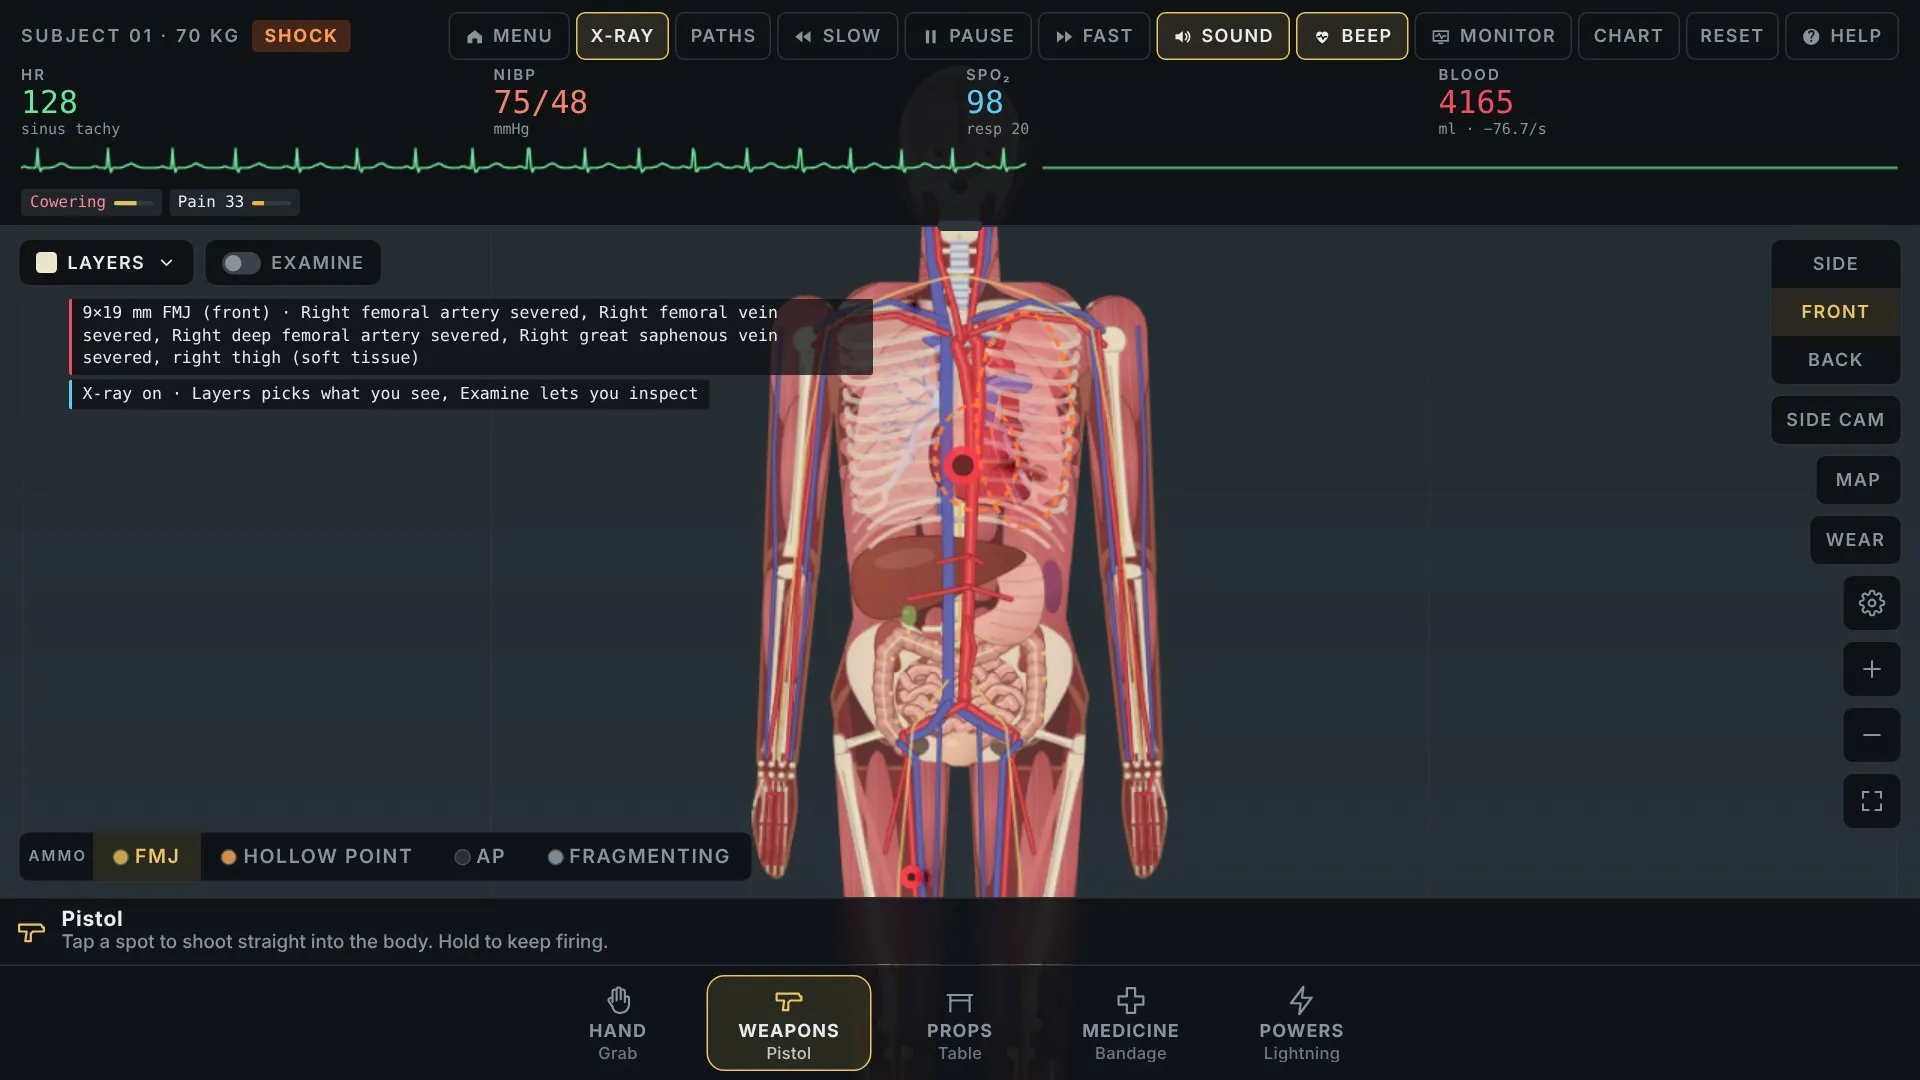Pause the simulation
This screenshot has height=1080, width=1920.
968,36
